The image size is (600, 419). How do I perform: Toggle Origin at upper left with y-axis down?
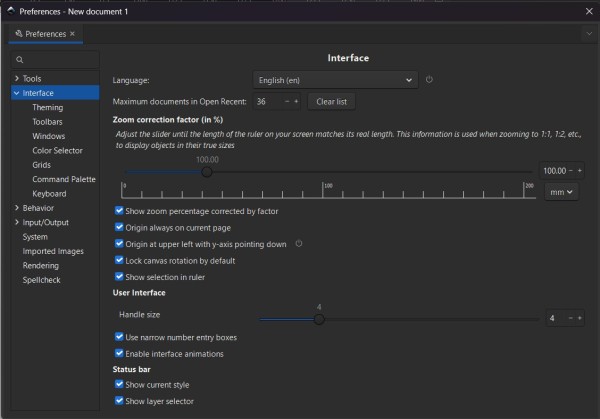[119, 244]
